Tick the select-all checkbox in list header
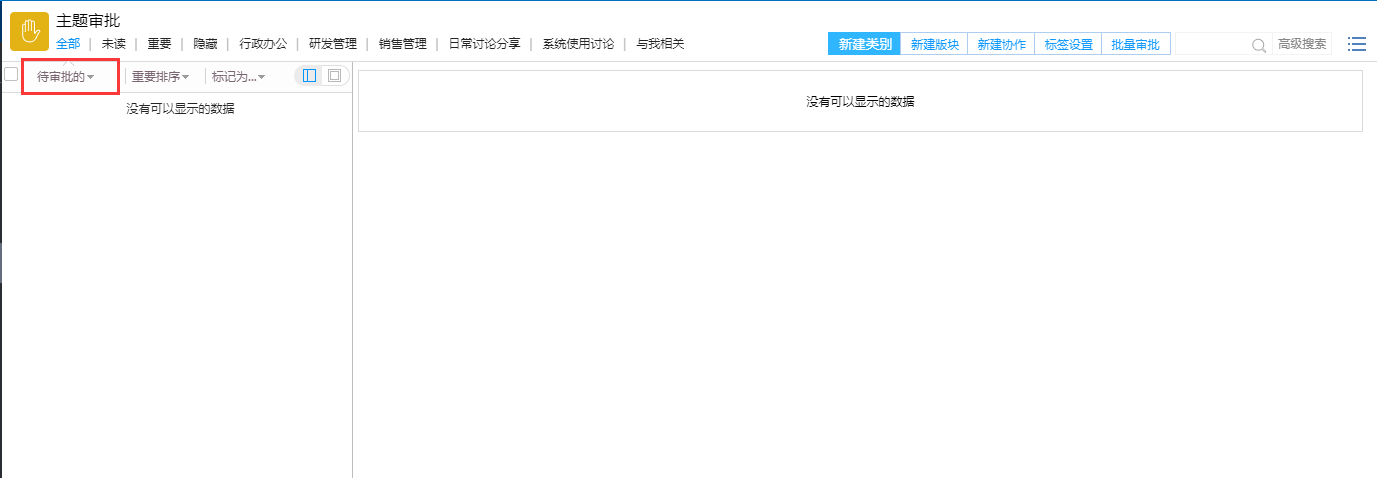Screen dimensions: 1377x478 [x=11, y=74]
